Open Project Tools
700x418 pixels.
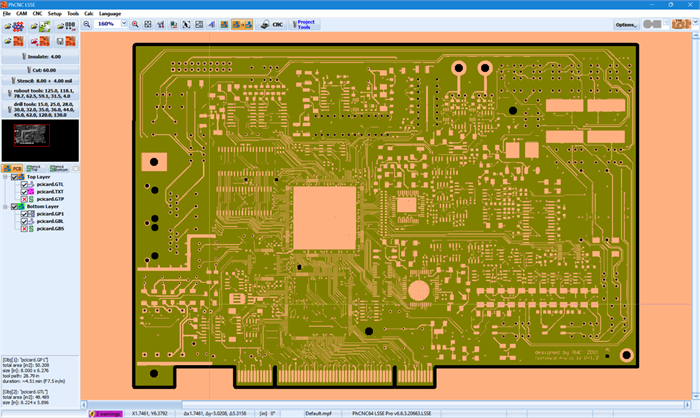(304, 24)
